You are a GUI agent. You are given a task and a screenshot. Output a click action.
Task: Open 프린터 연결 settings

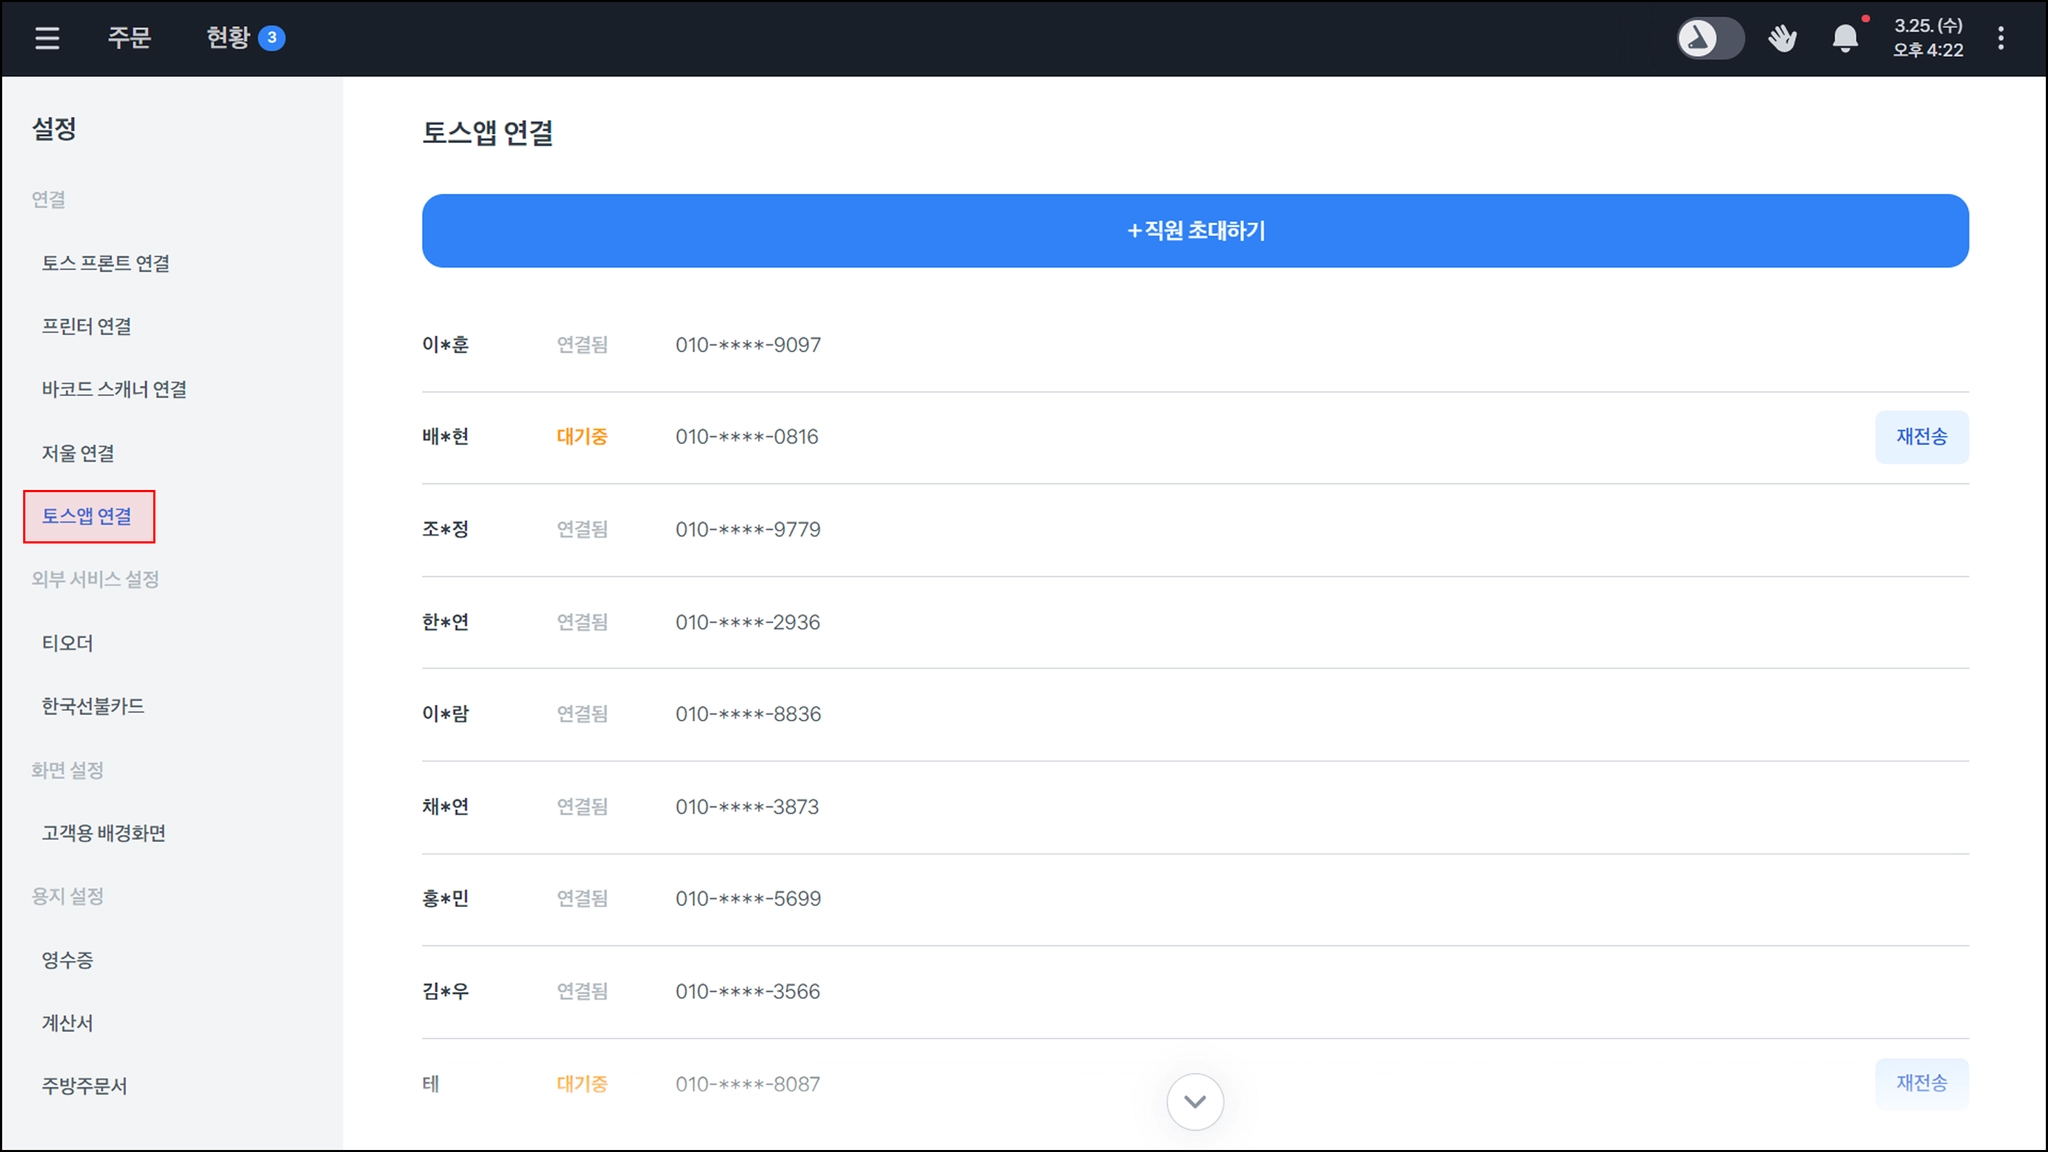tap(86, 326)
